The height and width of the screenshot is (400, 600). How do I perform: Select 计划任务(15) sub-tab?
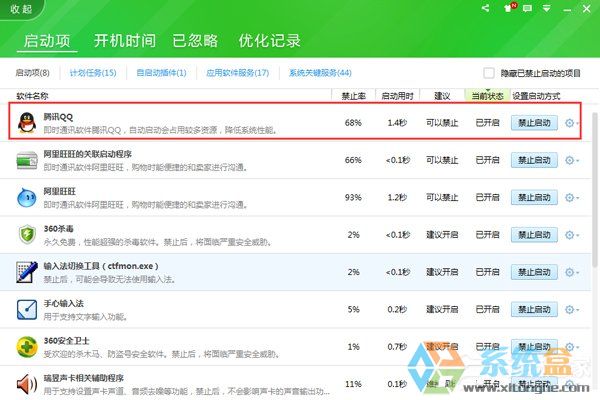pyautogui.click(x=93, y=73)
